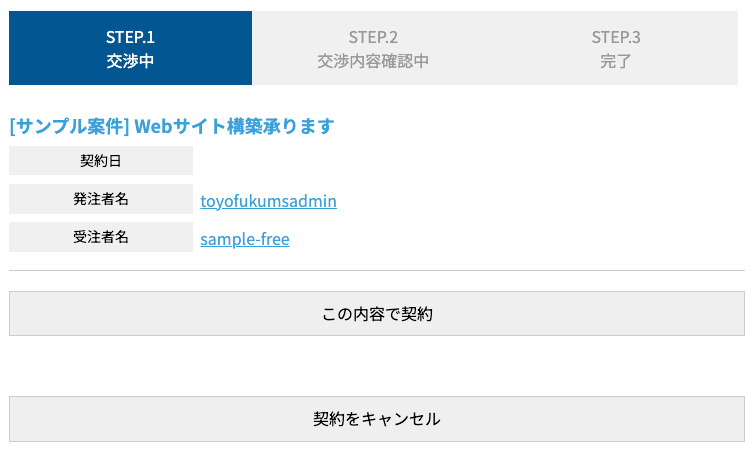This screenshot has width=754, height=453.
Task: Select the 完了 step text
Action: (x=616, y=60)
